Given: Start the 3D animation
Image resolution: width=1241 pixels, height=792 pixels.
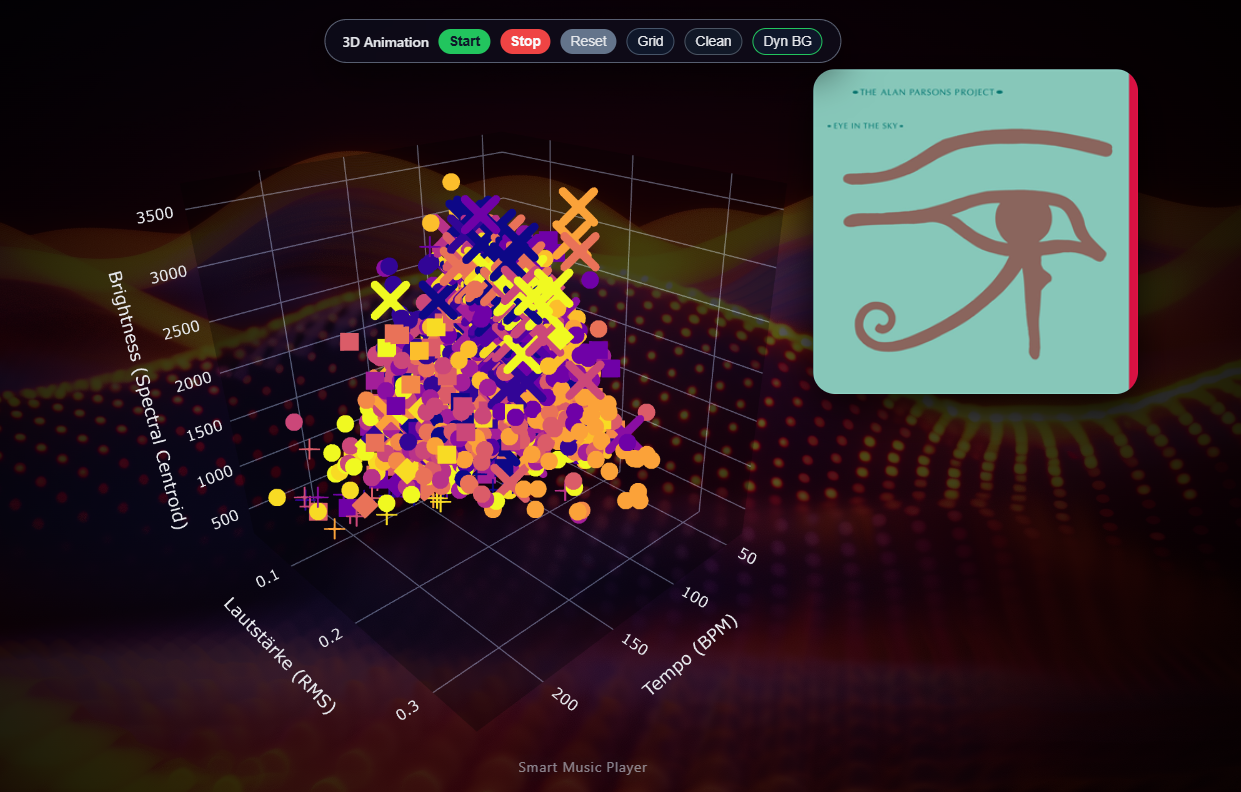Looking at the screenshot, I should (x=464, y=41).
